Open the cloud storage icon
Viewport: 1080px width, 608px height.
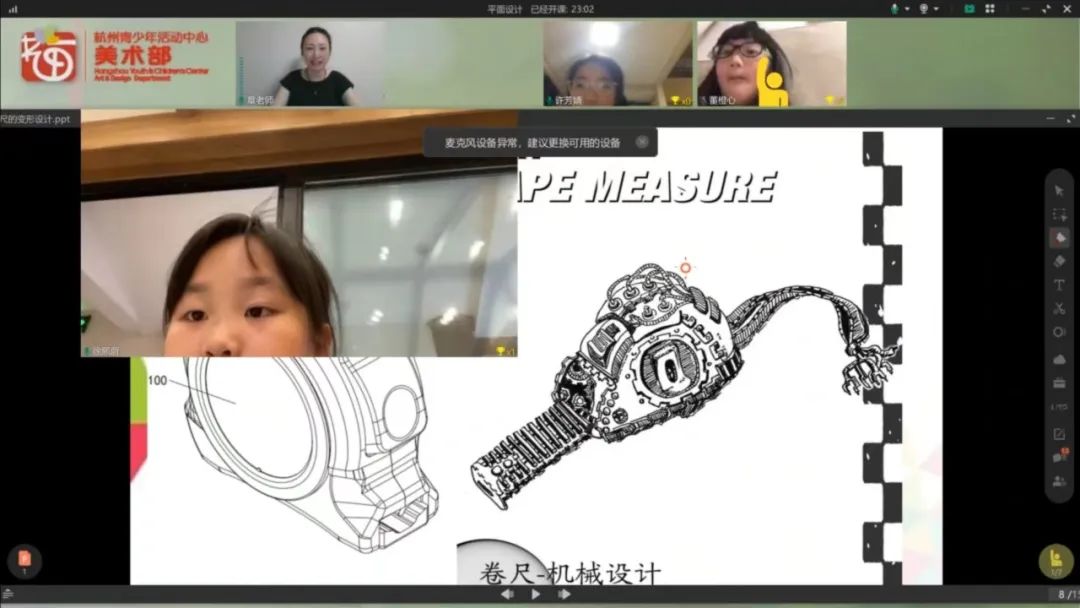(x=1059, y=359)
